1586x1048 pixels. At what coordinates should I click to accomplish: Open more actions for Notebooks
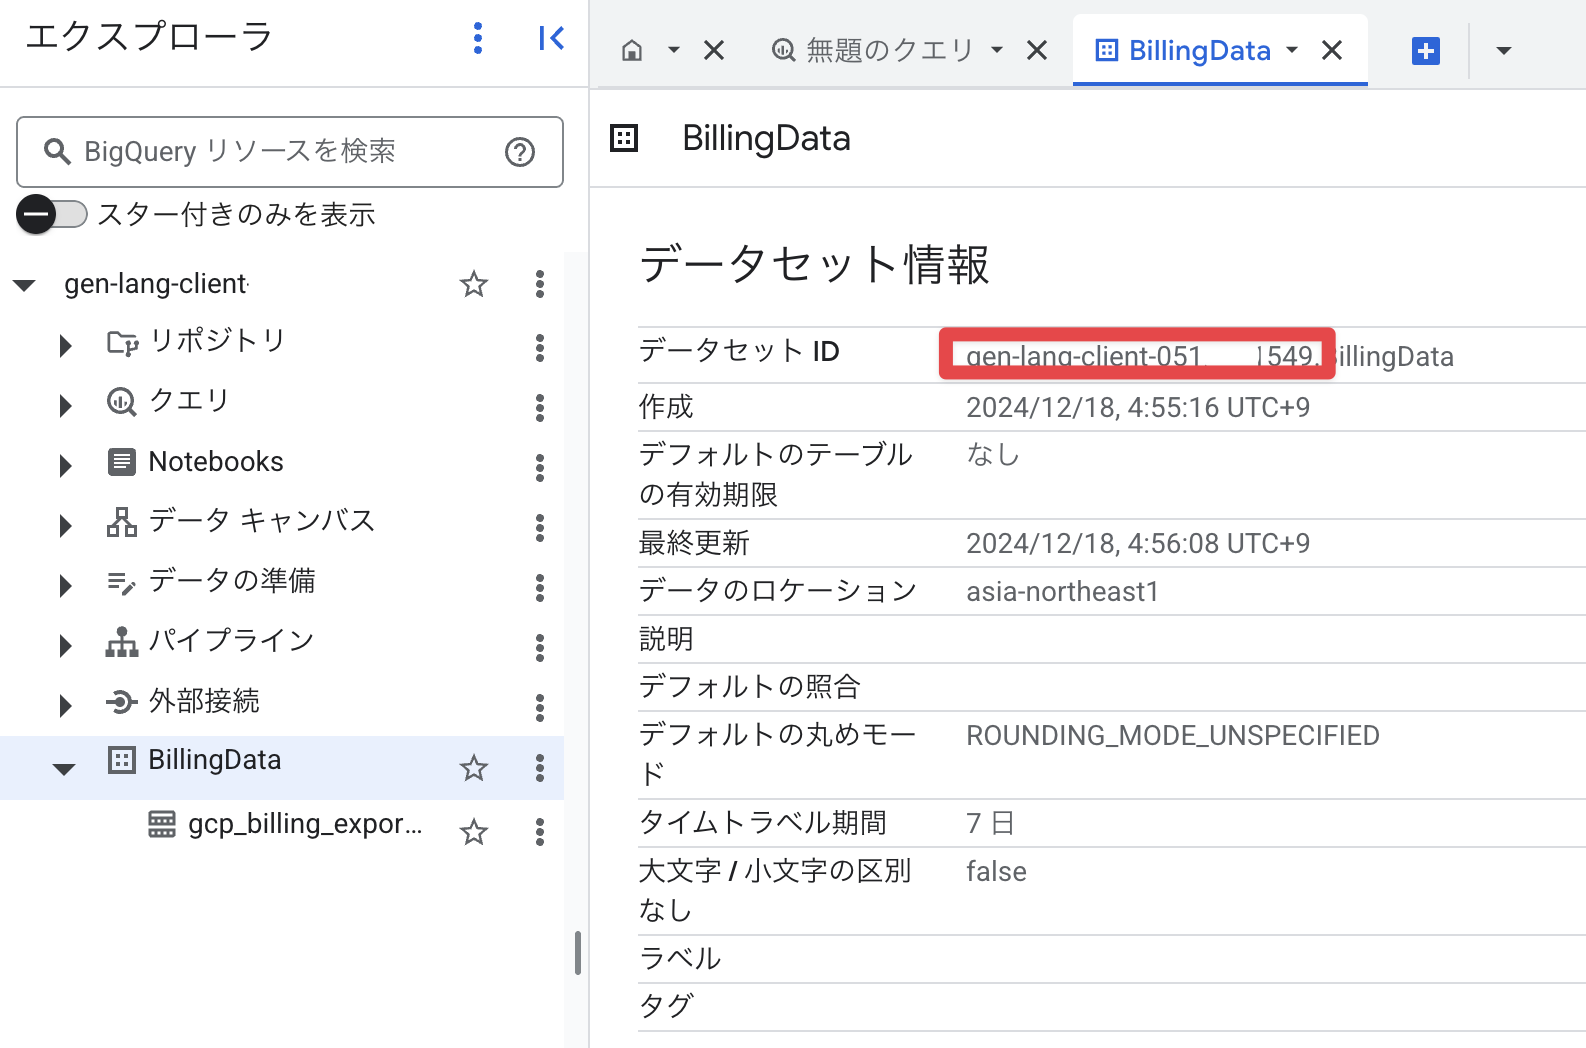(x=540, y=467)
